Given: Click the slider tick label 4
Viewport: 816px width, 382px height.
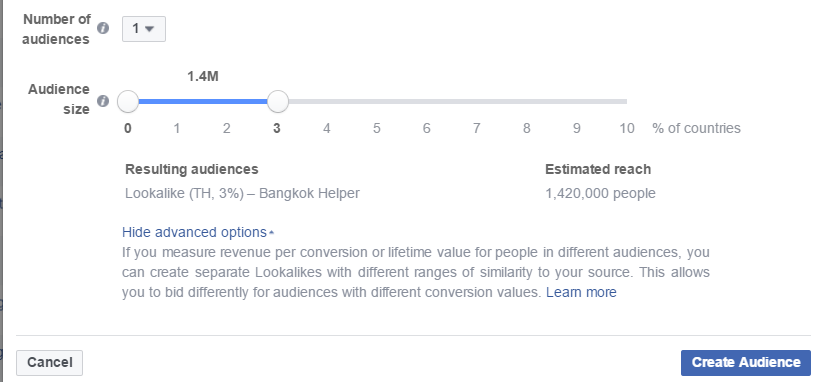Looking at the screenshot, I should tap(326, 129).
